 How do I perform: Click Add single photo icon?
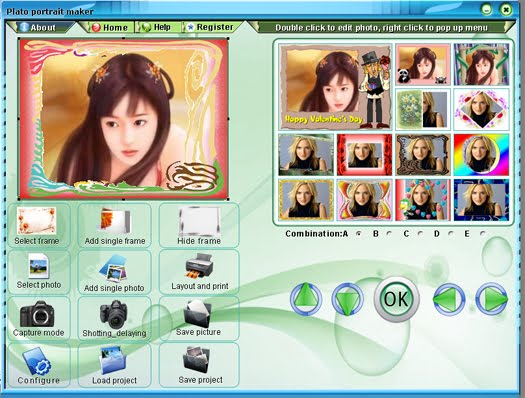click(x=114, y=268)
